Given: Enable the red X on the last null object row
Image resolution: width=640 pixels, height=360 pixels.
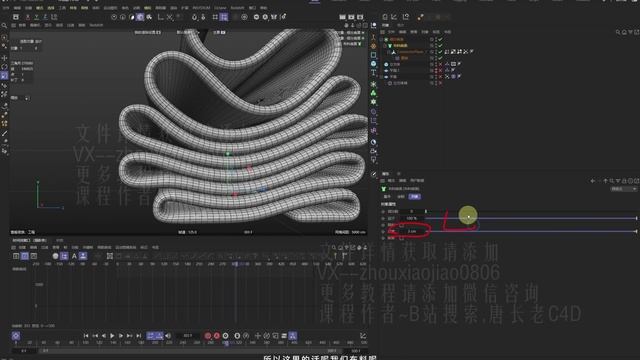Looking at the screenshot, I should 440,83.
